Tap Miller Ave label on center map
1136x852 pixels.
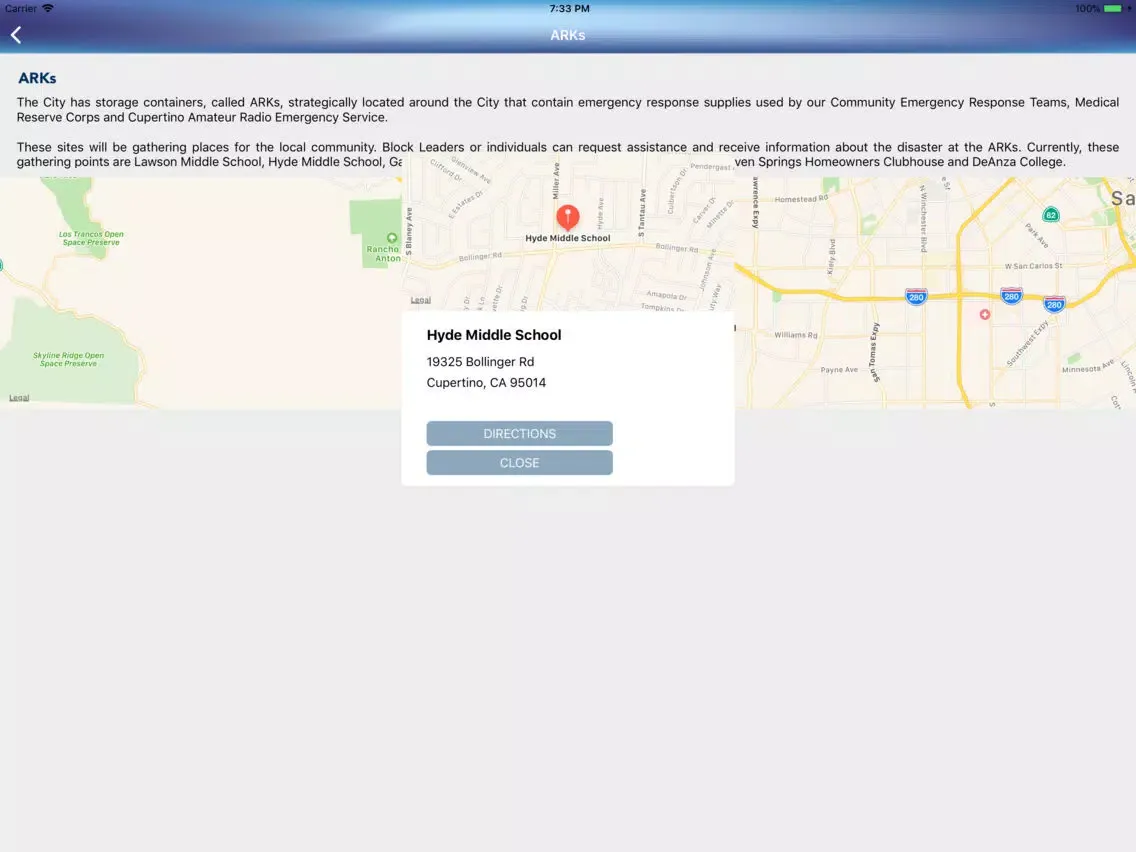click(556, 181)
